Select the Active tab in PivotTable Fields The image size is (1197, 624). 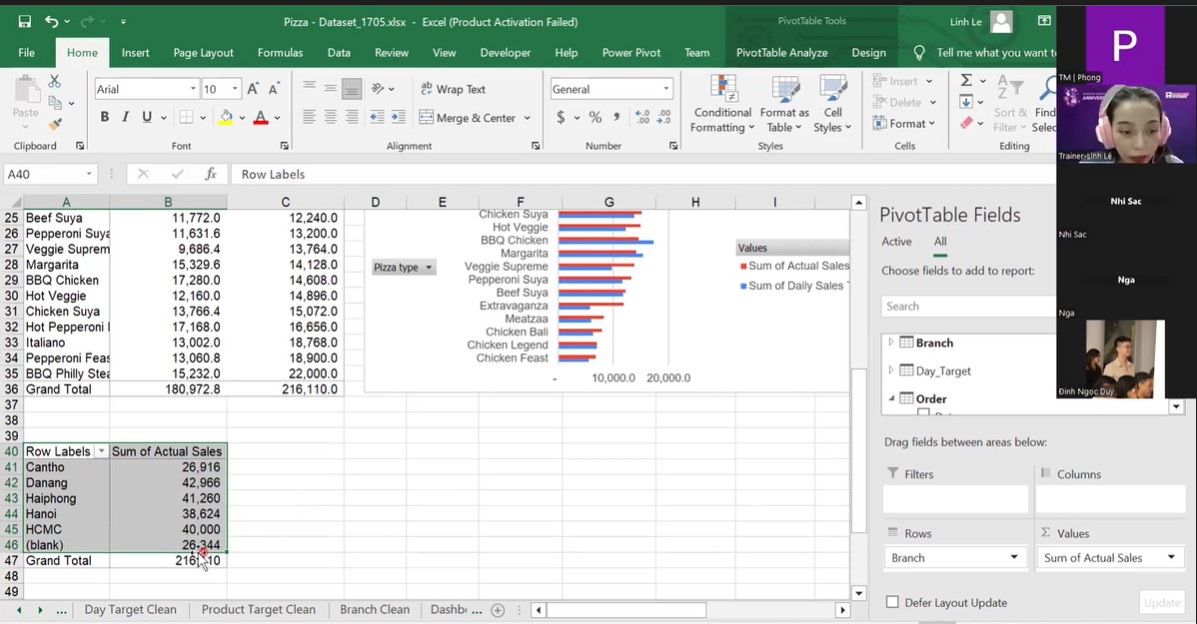(896, 241)
